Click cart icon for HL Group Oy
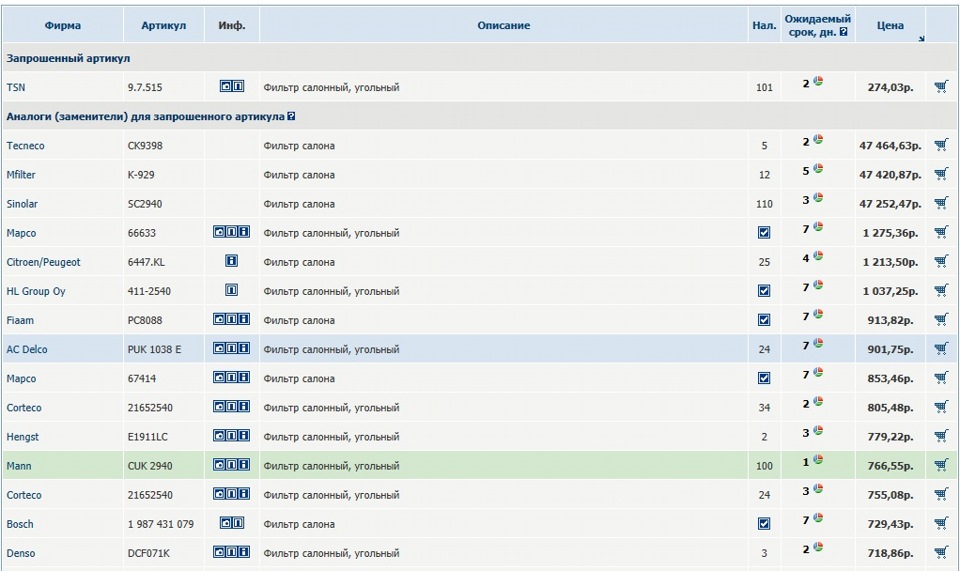960x571 pixels. [x=941, y=291]
